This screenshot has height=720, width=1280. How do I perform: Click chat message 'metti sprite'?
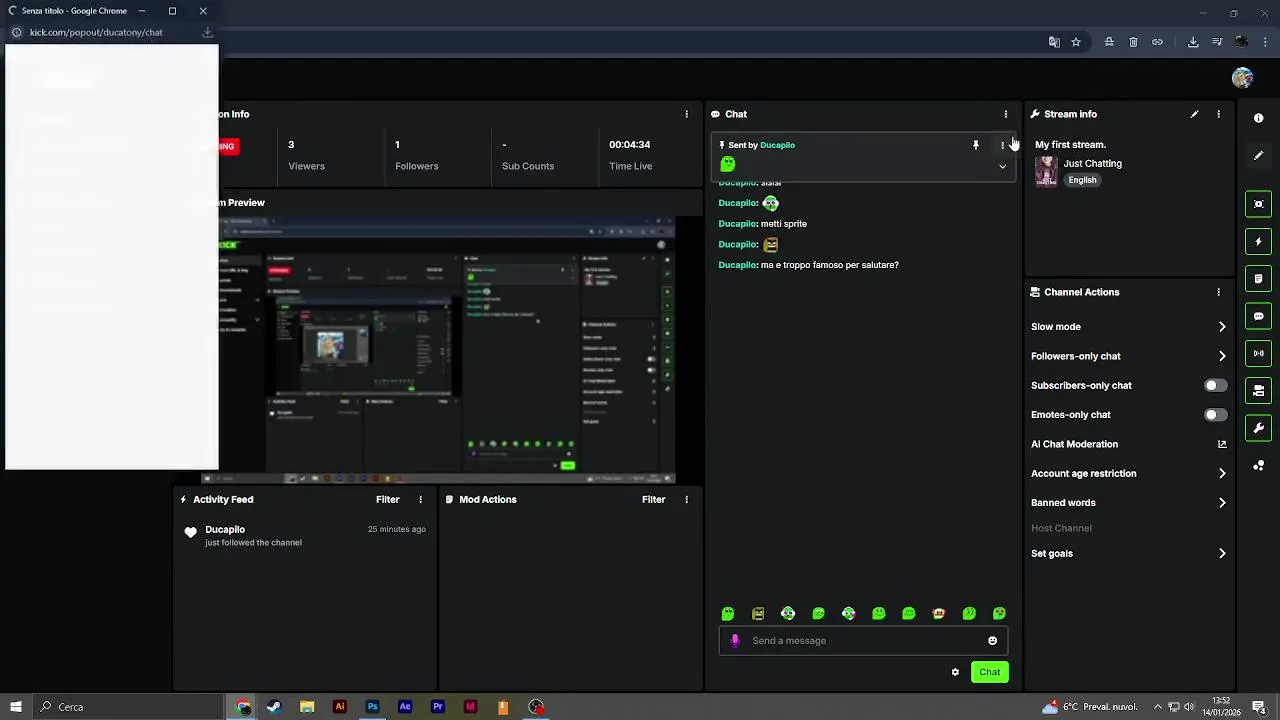pos(784,224)
